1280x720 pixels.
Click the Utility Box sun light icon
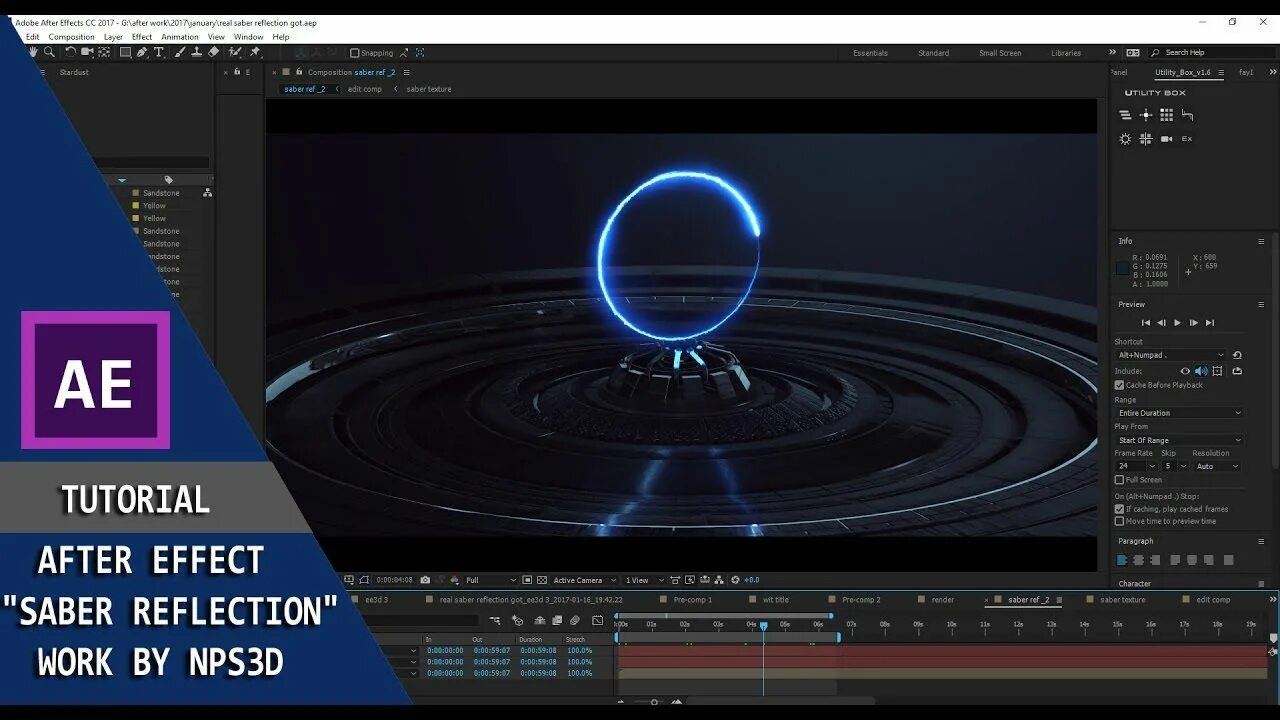point(1125,139)
